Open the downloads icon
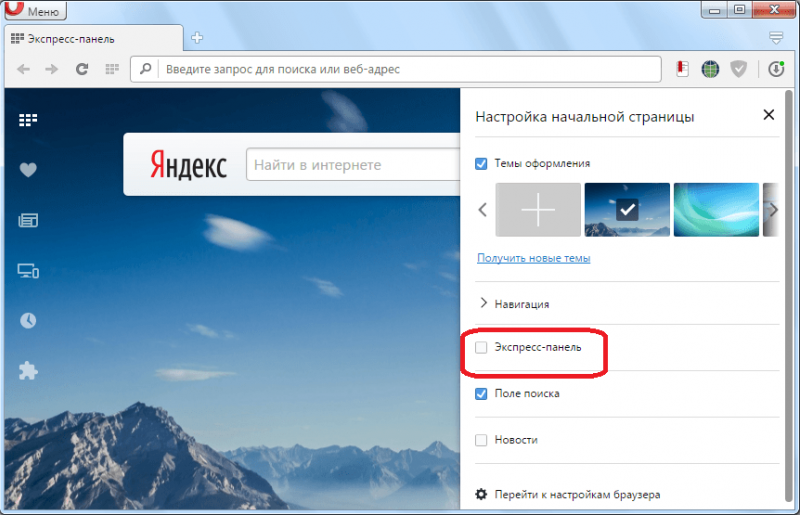This screenshot has width=800, height=515. [x=776, y=69]
